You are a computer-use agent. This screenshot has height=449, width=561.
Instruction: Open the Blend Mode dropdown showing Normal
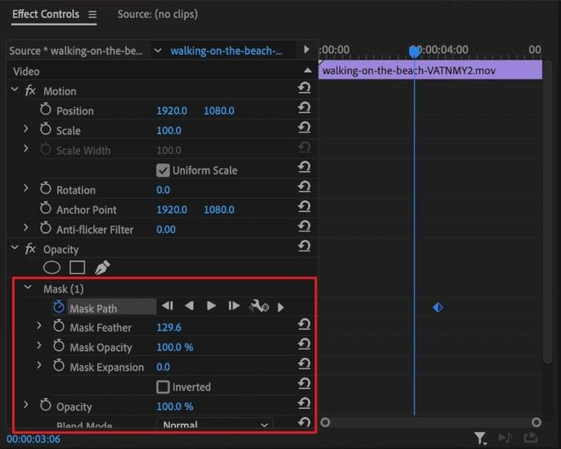point(215,425)
